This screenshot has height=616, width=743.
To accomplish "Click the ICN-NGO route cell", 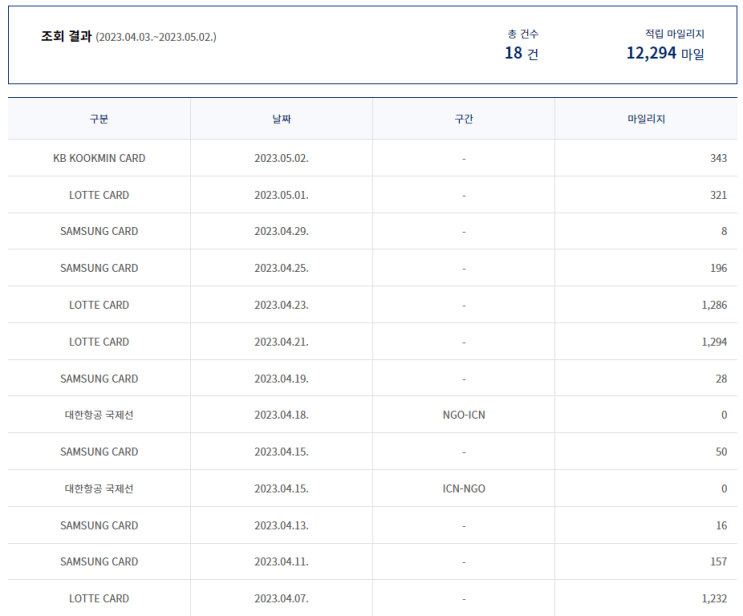I will click(x=464, y=489).
